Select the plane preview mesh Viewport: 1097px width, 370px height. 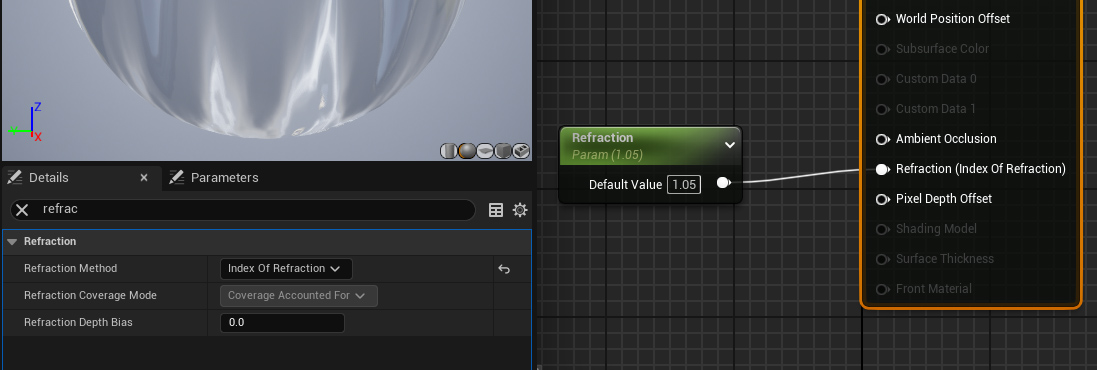click(485, 150)
